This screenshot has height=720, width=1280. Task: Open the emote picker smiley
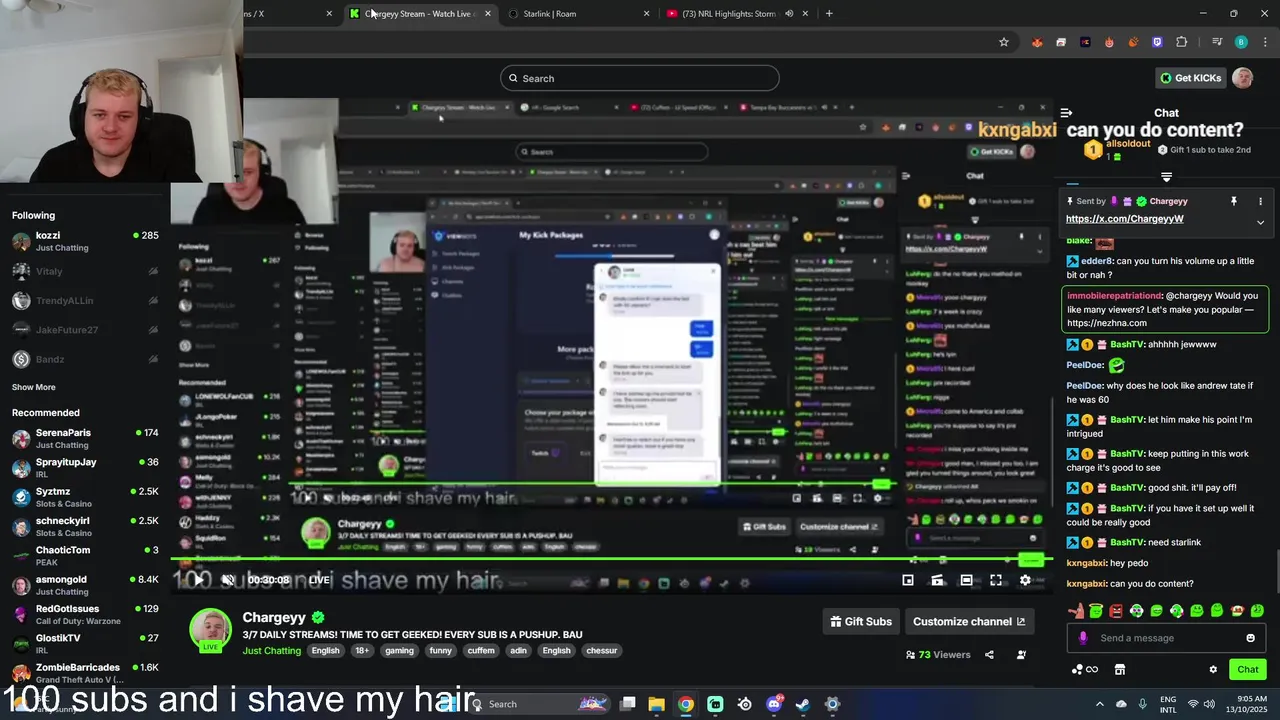click(1250, 638)
